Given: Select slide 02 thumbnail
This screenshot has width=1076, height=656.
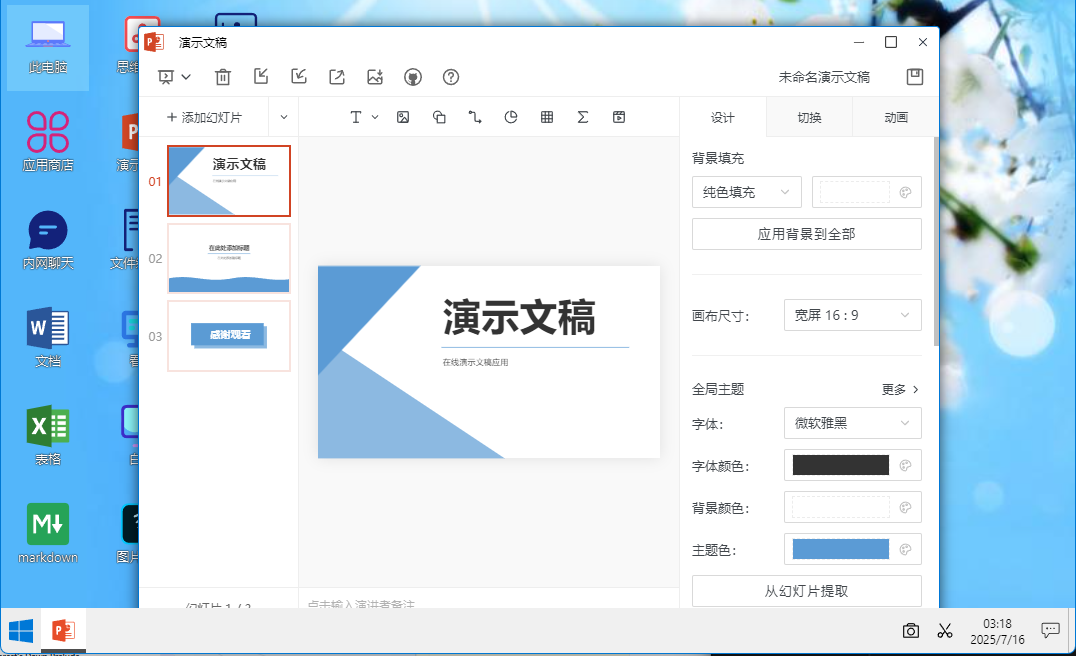Looking at the screenshot, I should (x=229, y=259).
